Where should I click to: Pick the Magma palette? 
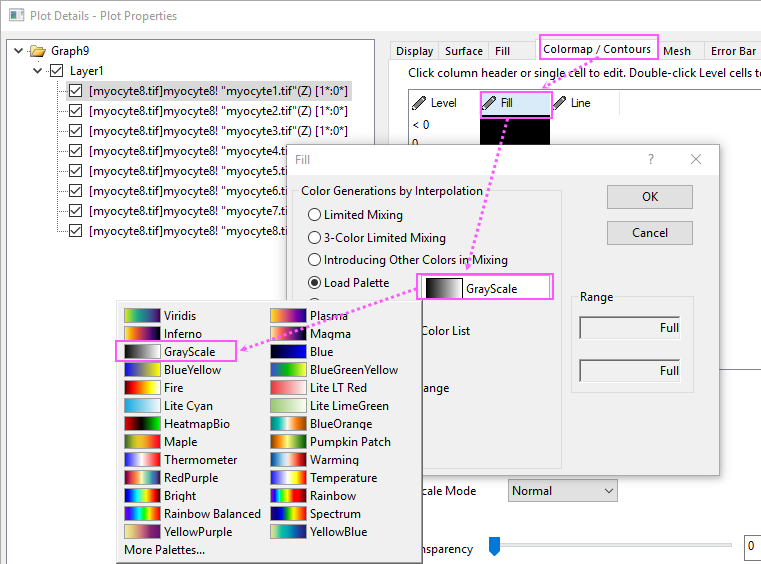[x=310, y=333]
